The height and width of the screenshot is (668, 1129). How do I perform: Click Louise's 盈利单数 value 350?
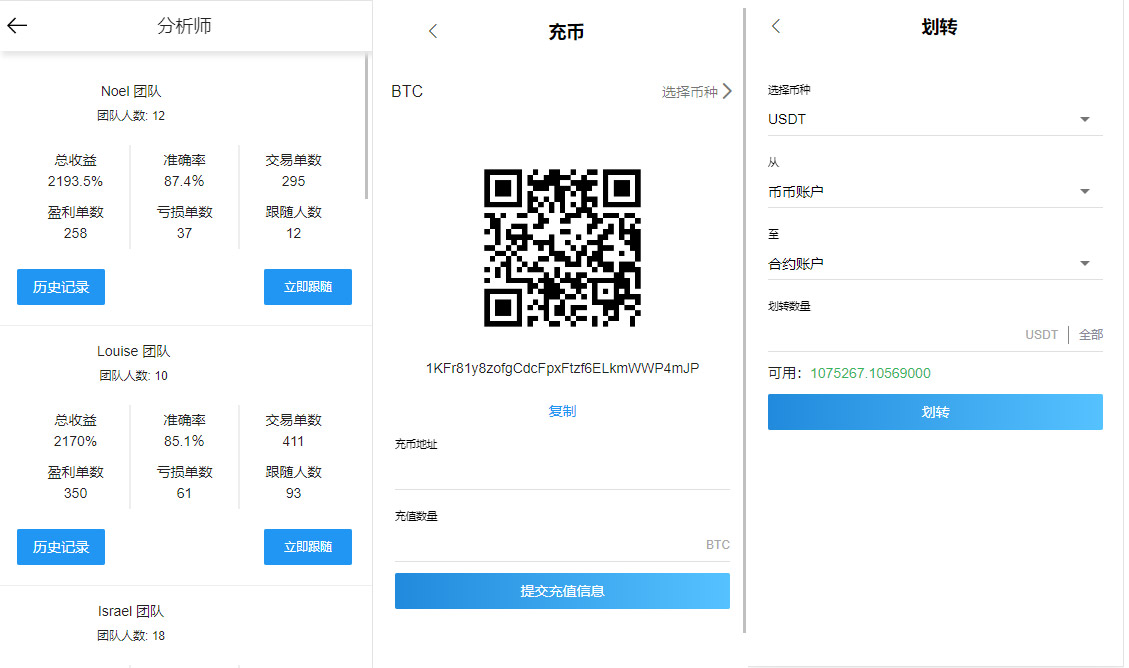(75, 493)
